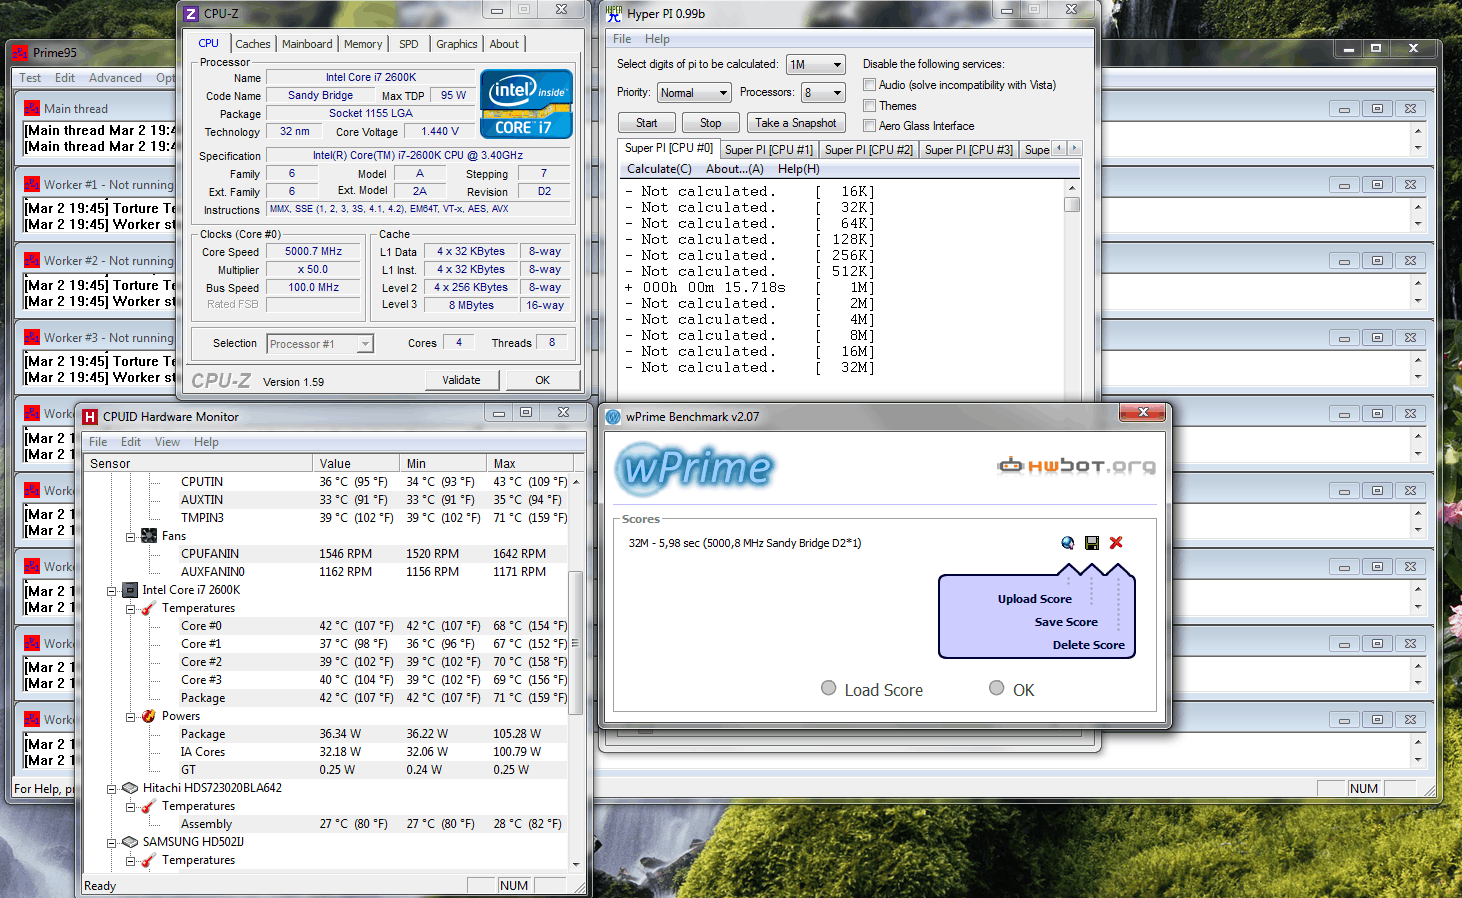Click the red X delete score icon in wPrime

1116,543
